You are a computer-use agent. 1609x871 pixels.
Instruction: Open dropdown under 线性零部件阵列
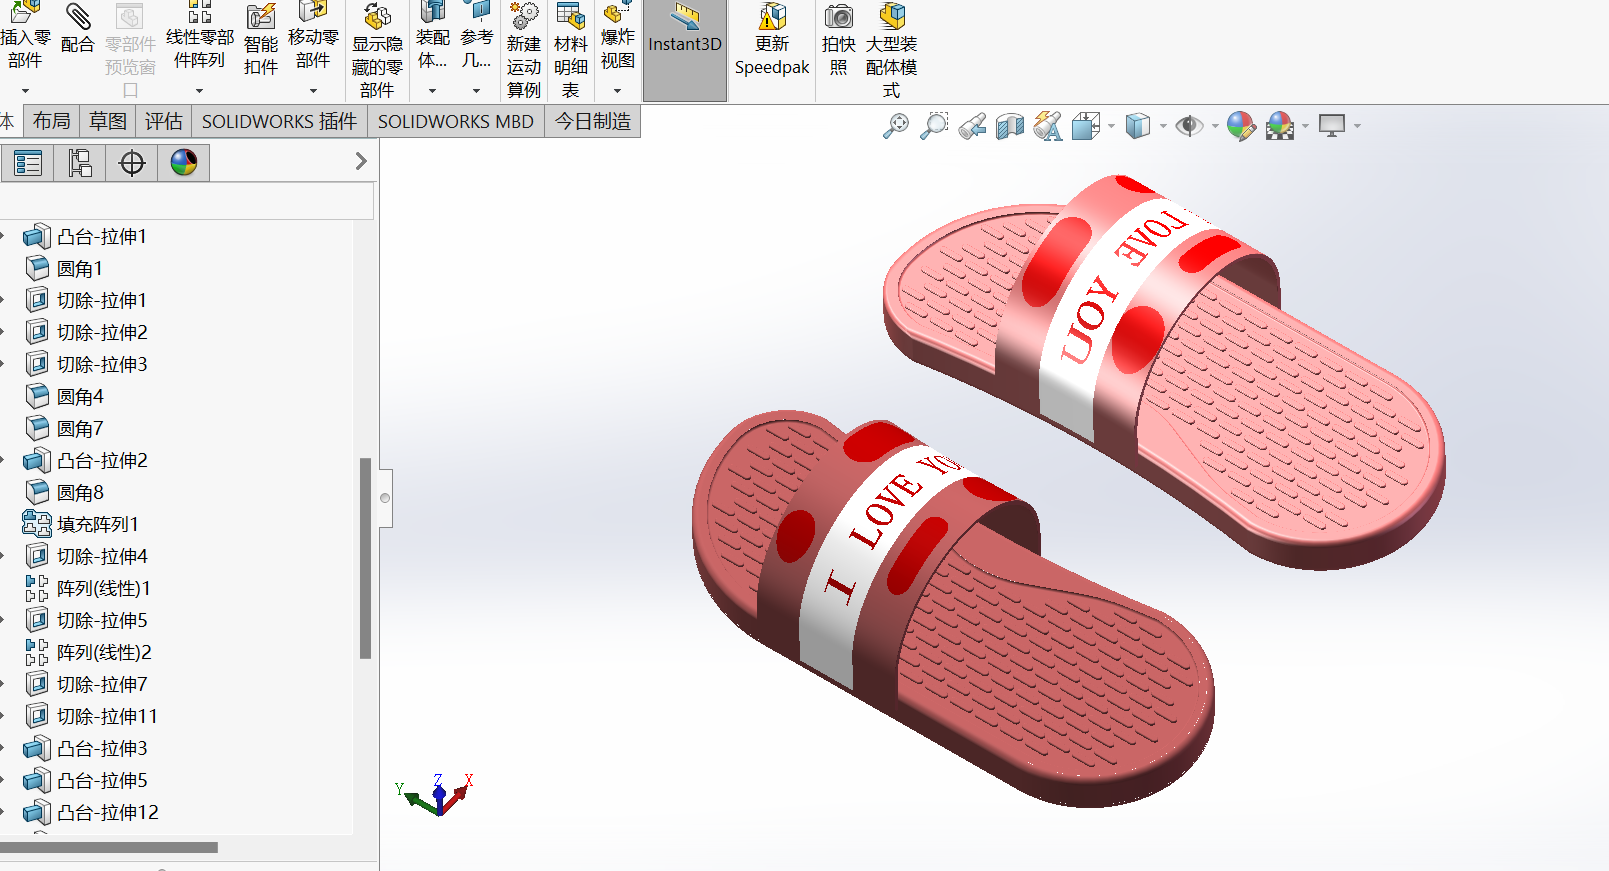point(199,91)
